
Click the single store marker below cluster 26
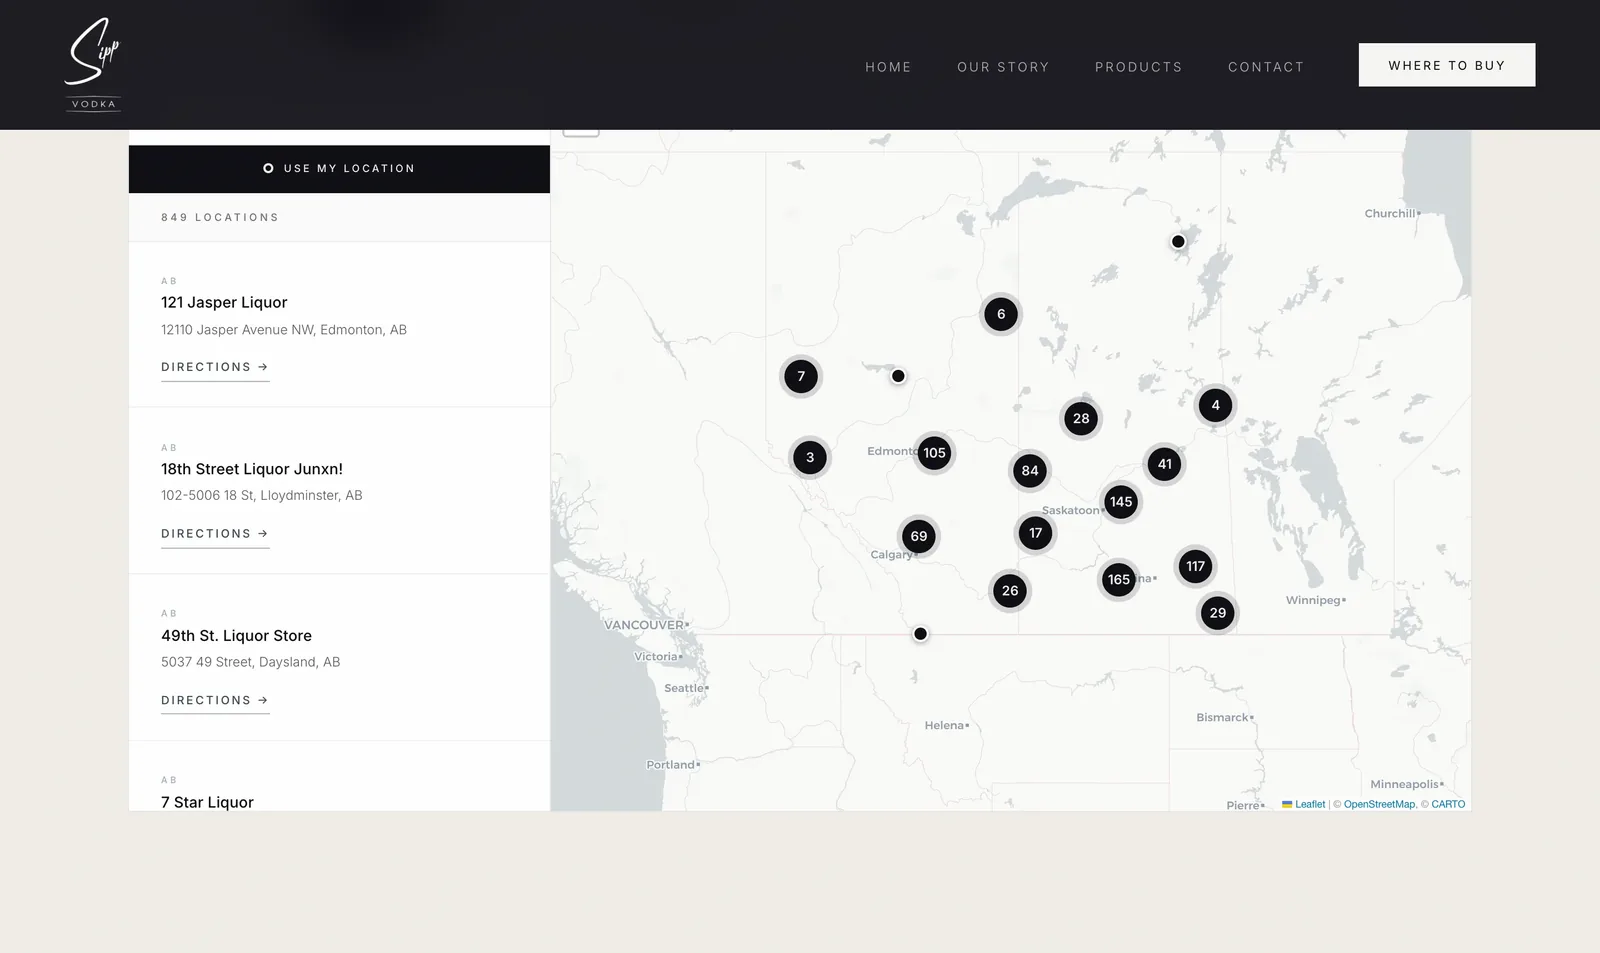tap(920, 634)
